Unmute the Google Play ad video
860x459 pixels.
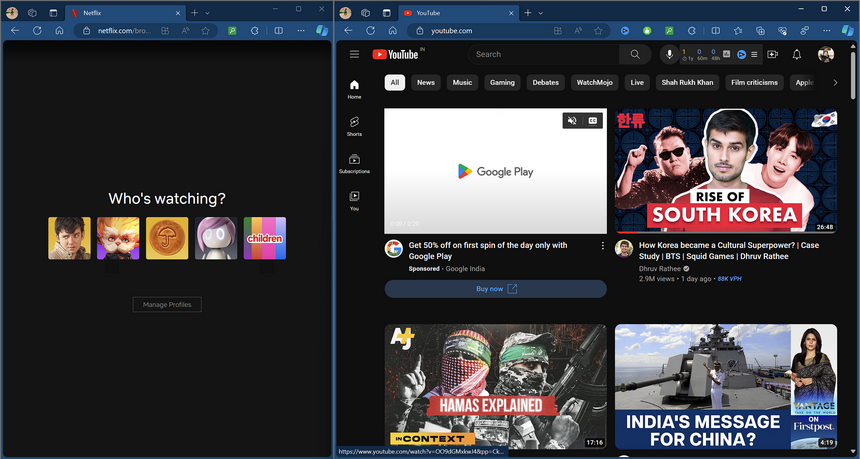(572, 120)
